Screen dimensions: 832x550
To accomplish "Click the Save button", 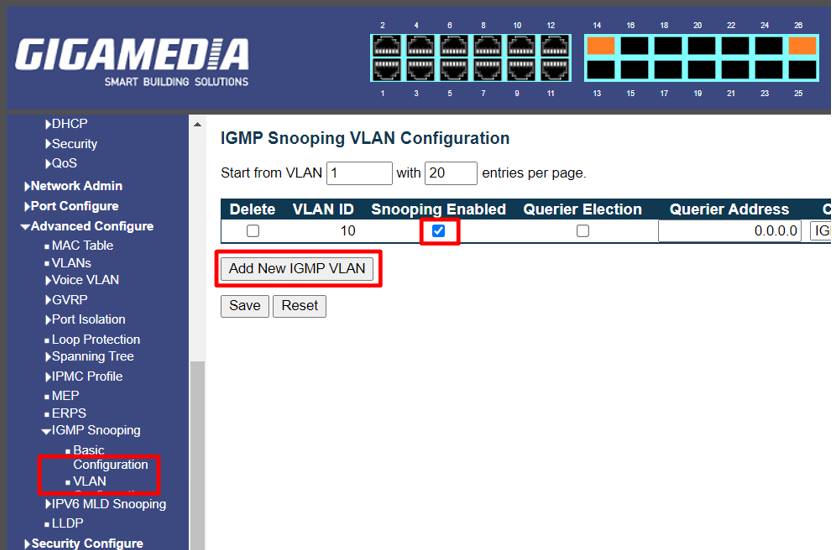I will tap(245, 306).
